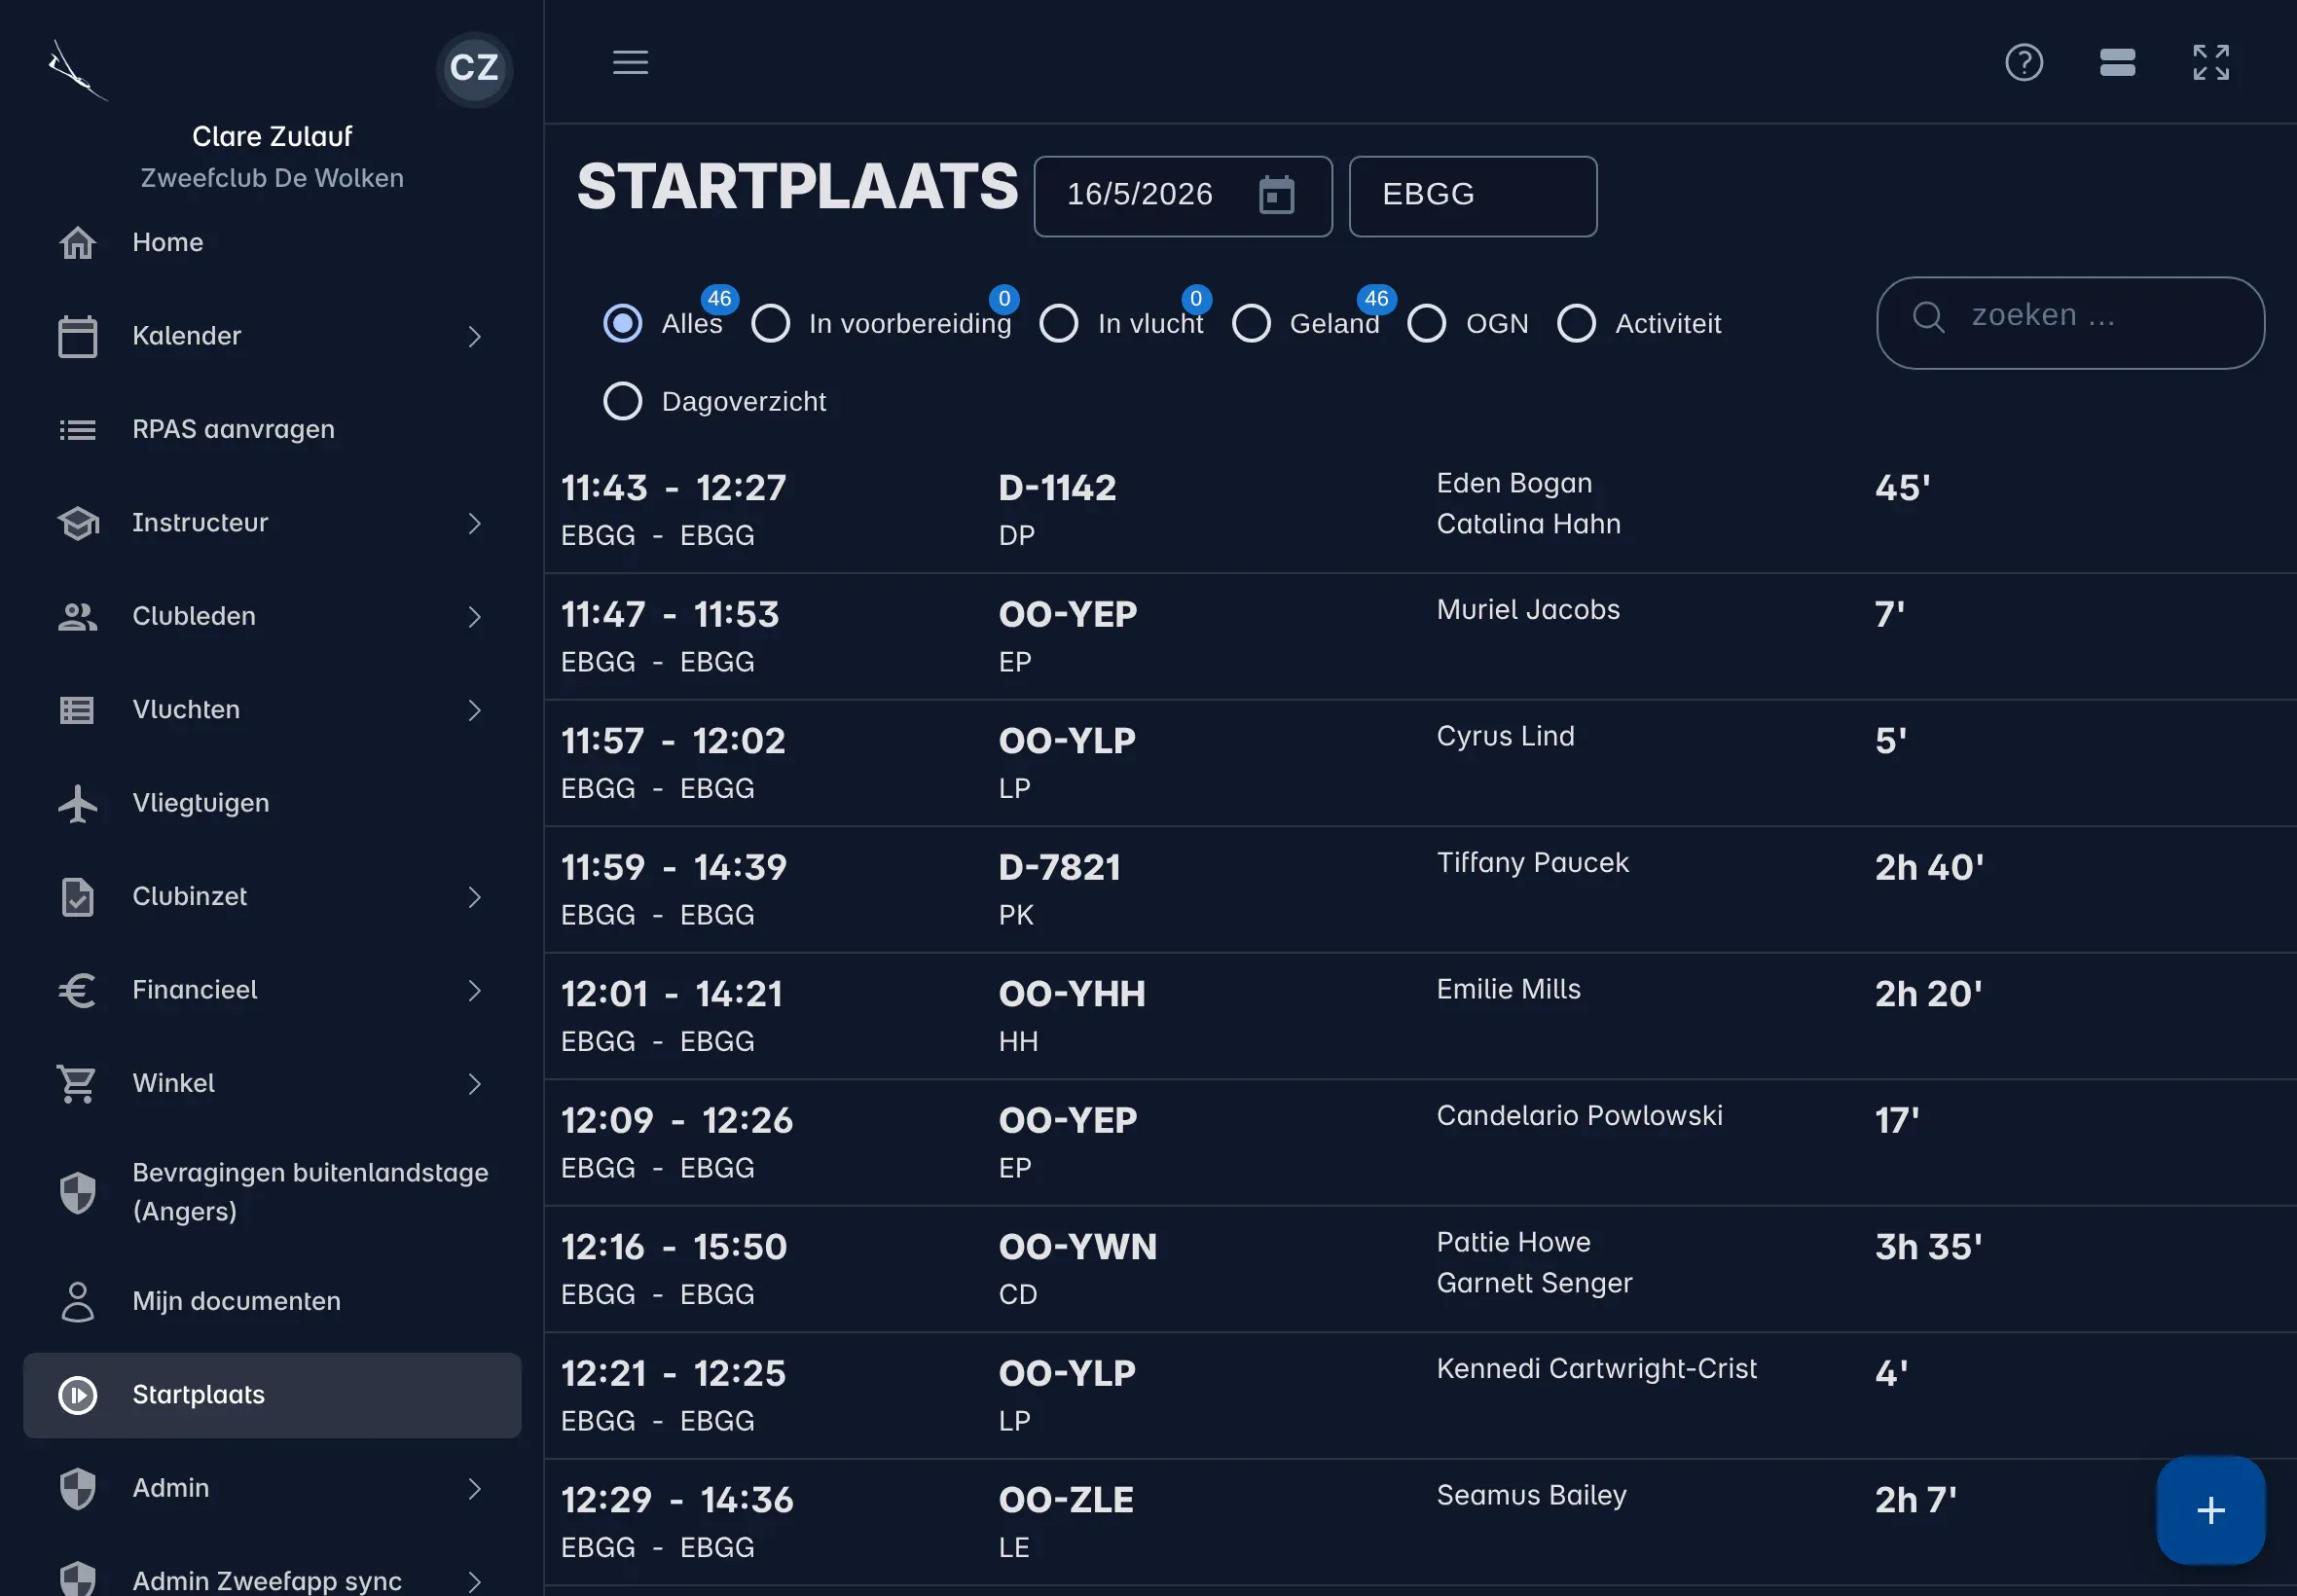
Task: Select the Geland radio button
Action: coord(1251,323)
